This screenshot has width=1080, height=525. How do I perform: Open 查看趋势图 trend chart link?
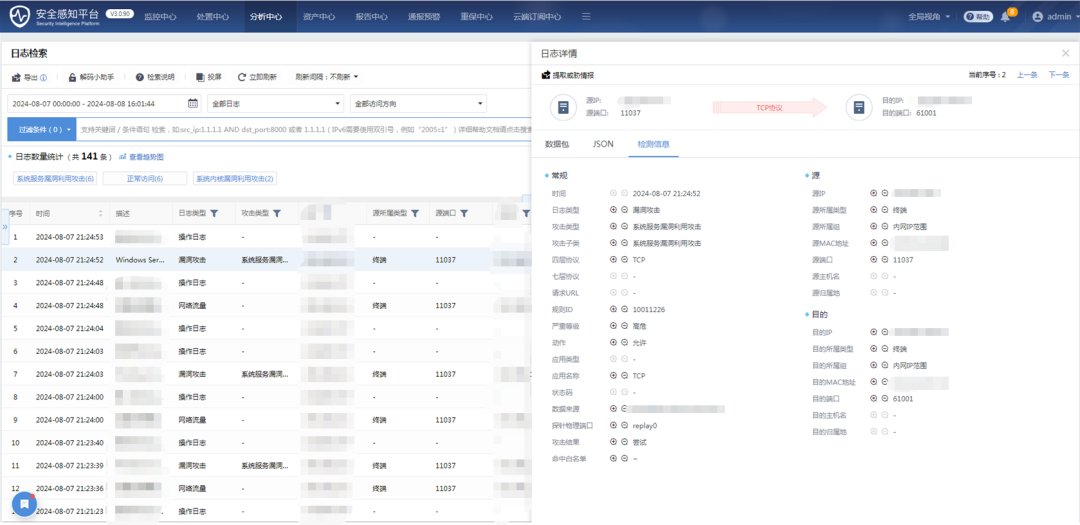(x=142, y=156)
